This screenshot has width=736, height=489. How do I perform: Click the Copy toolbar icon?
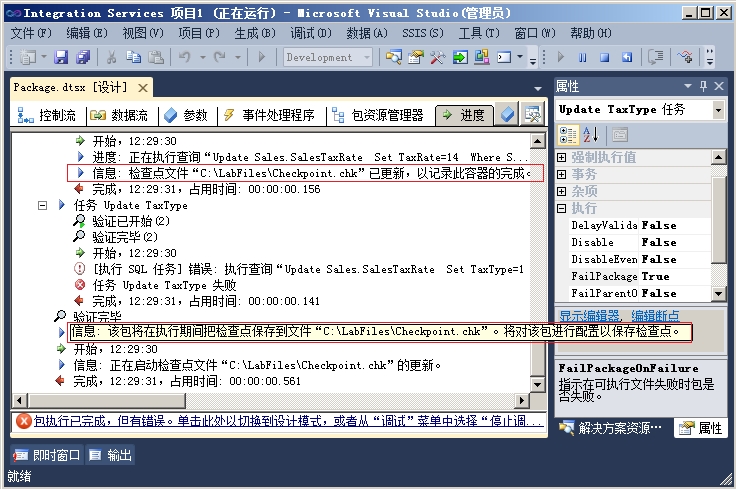click(133, 57)
